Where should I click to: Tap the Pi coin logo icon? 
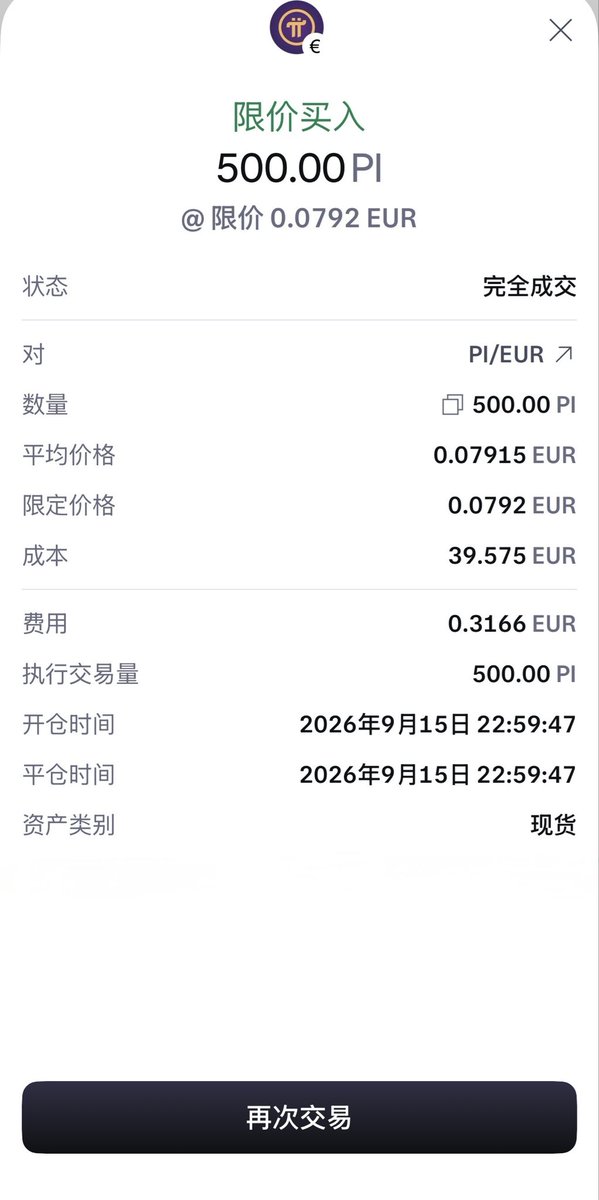(x=296, y=27)
